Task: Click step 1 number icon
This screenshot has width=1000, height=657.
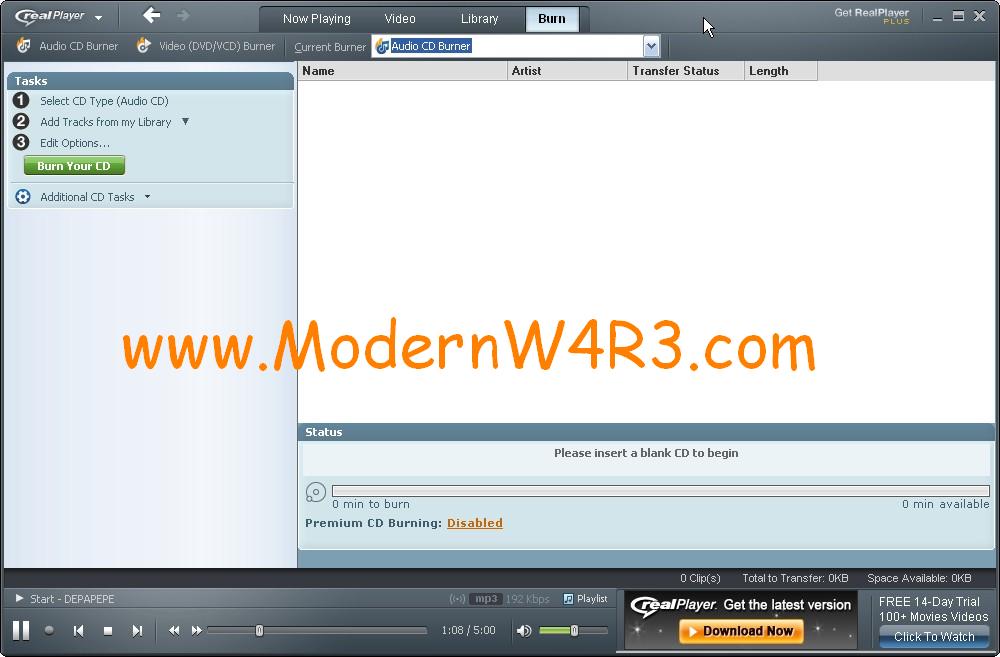Action: (x=21, y=100)
